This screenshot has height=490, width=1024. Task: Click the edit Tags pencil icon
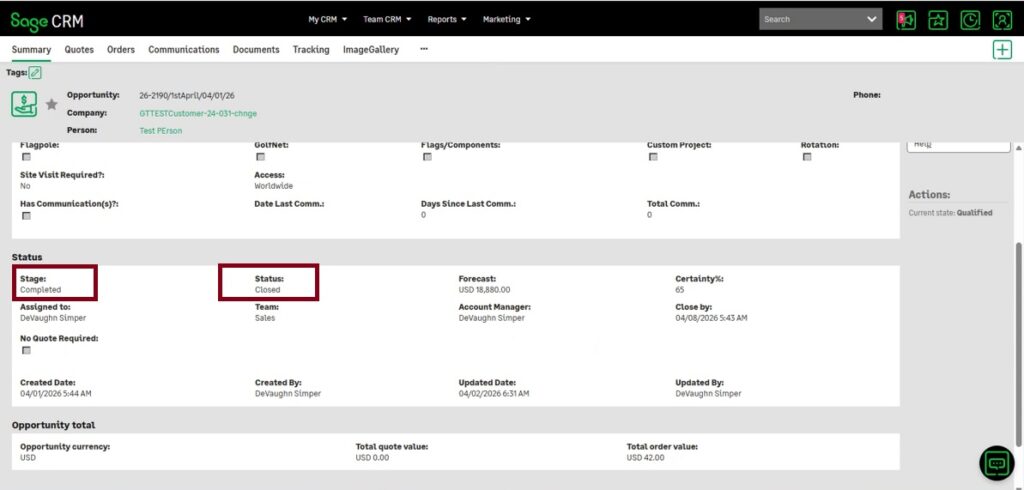36,72
